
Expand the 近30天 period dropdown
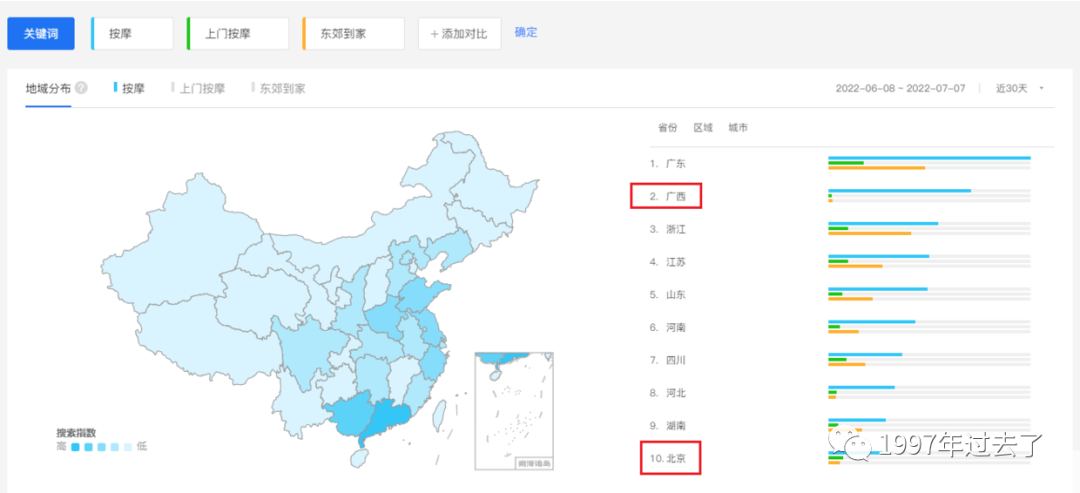point(1019,88)
